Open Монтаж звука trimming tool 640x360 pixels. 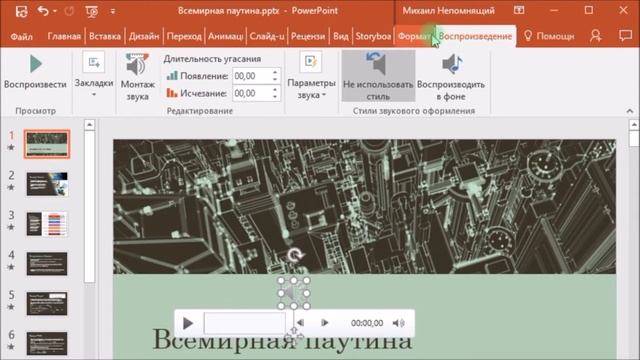(138, 77)
